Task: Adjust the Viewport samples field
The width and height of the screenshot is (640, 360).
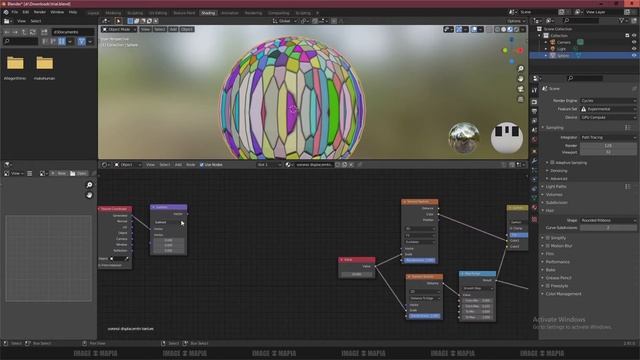Action: click(x=608, y=152)
